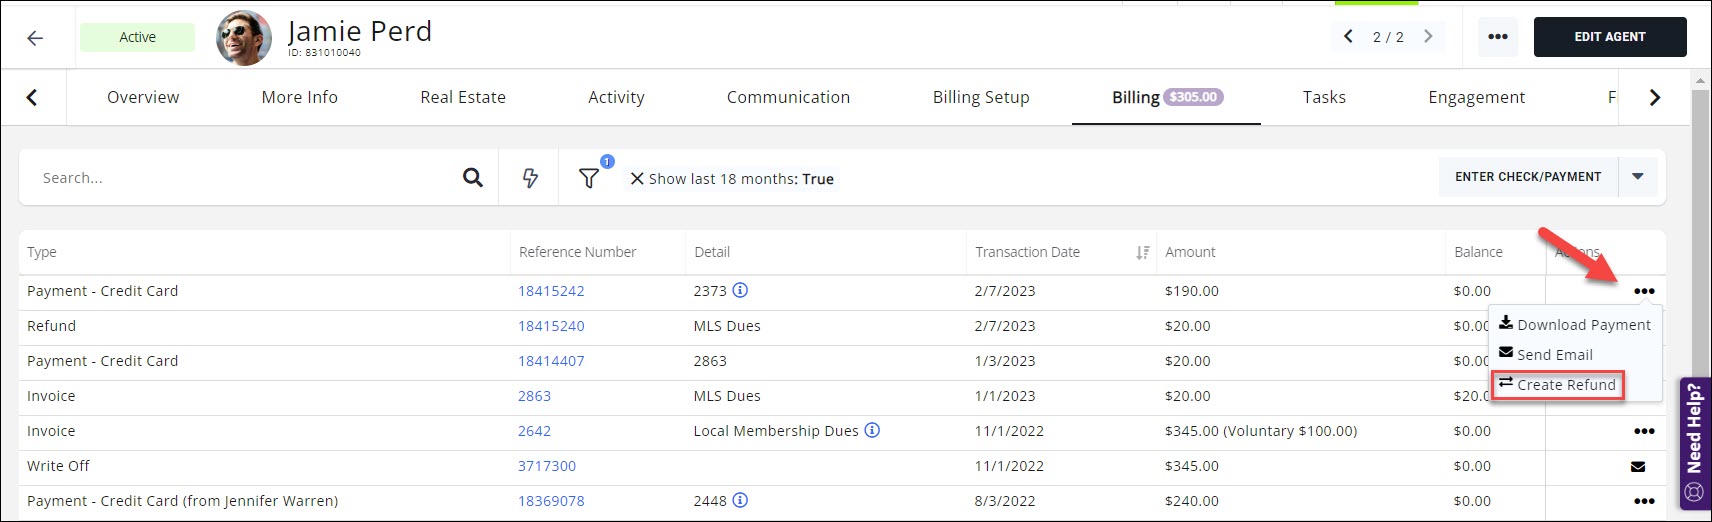Screen dimensions: 1712x522
Task: Click ENTER CHECK/PAYMENT button
Action: [1528, 177]
